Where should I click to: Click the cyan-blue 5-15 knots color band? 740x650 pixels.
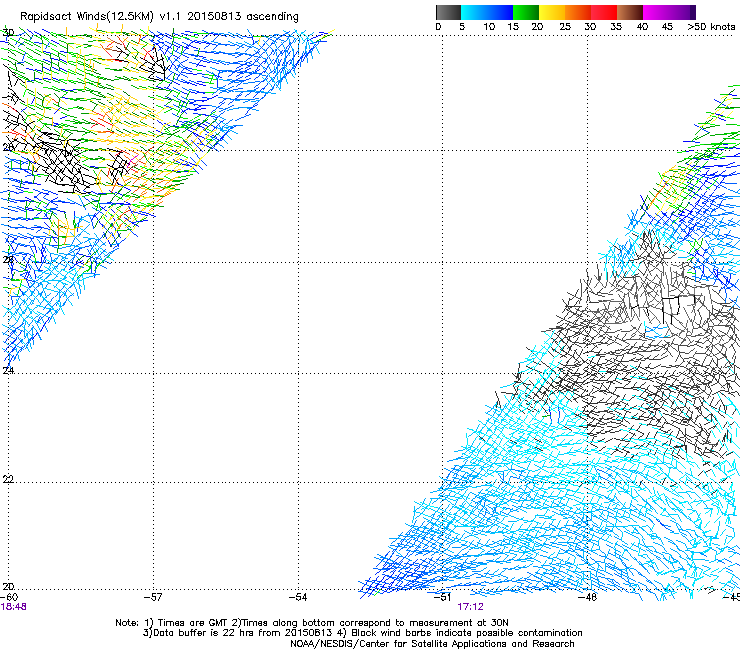[487, 12]
